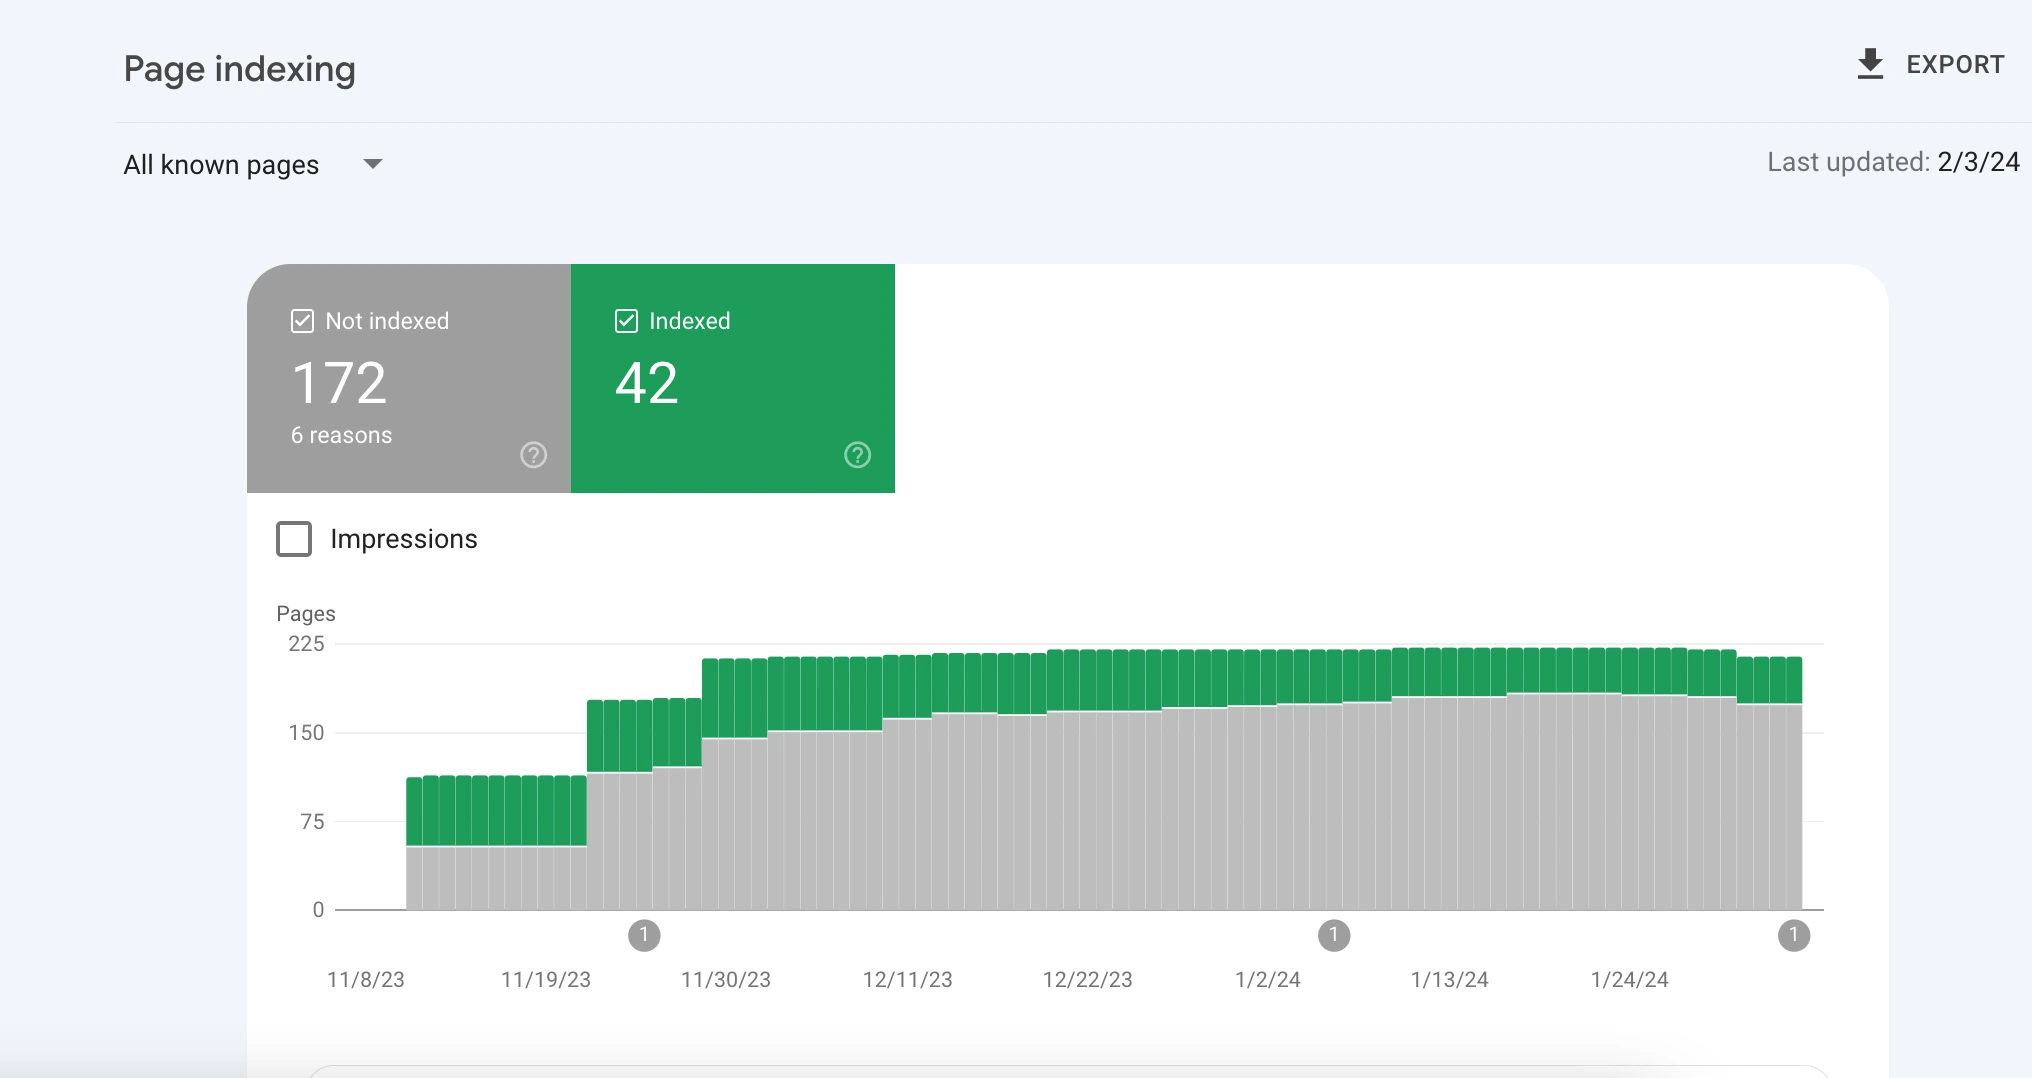Image resolution: width=2032 pixels, height=1078 pixels.
Task: Uncheck the Indexed checkbox
Action: 626,321
